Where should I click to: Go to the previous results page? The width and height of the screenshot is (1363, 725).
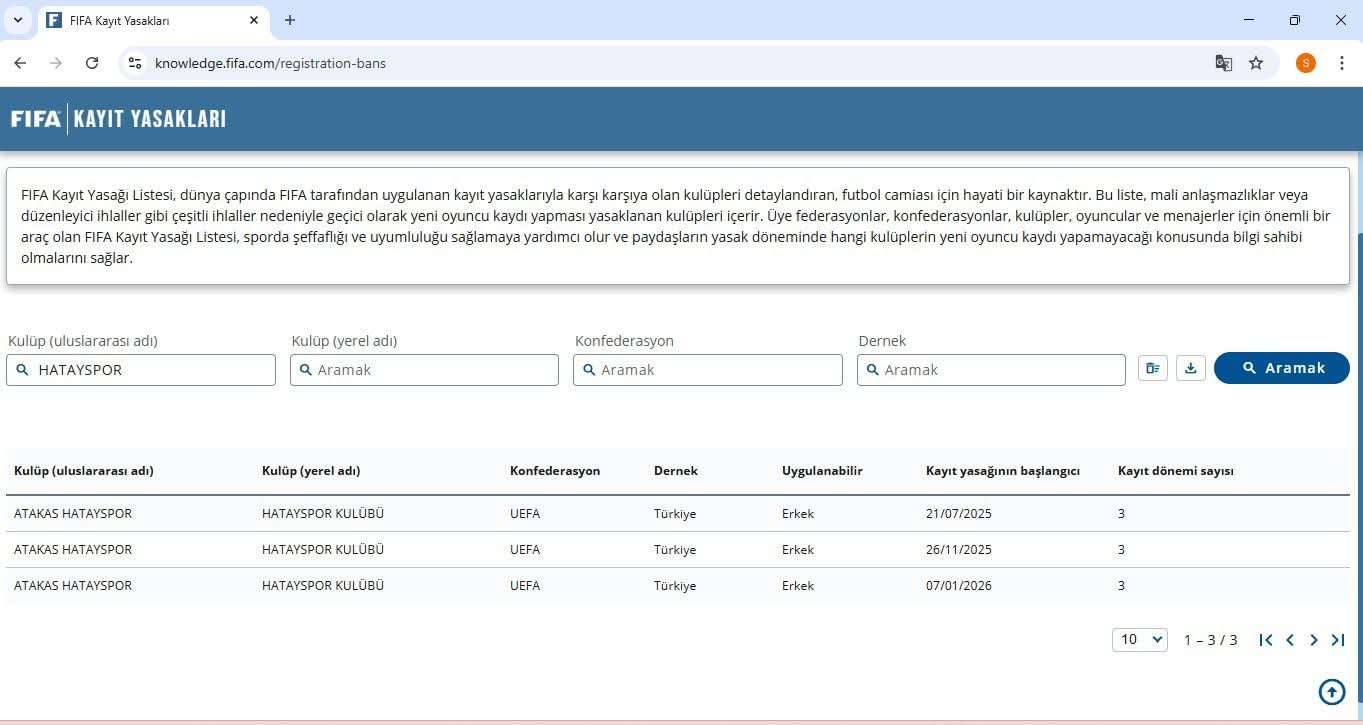tap(1290, 640)
